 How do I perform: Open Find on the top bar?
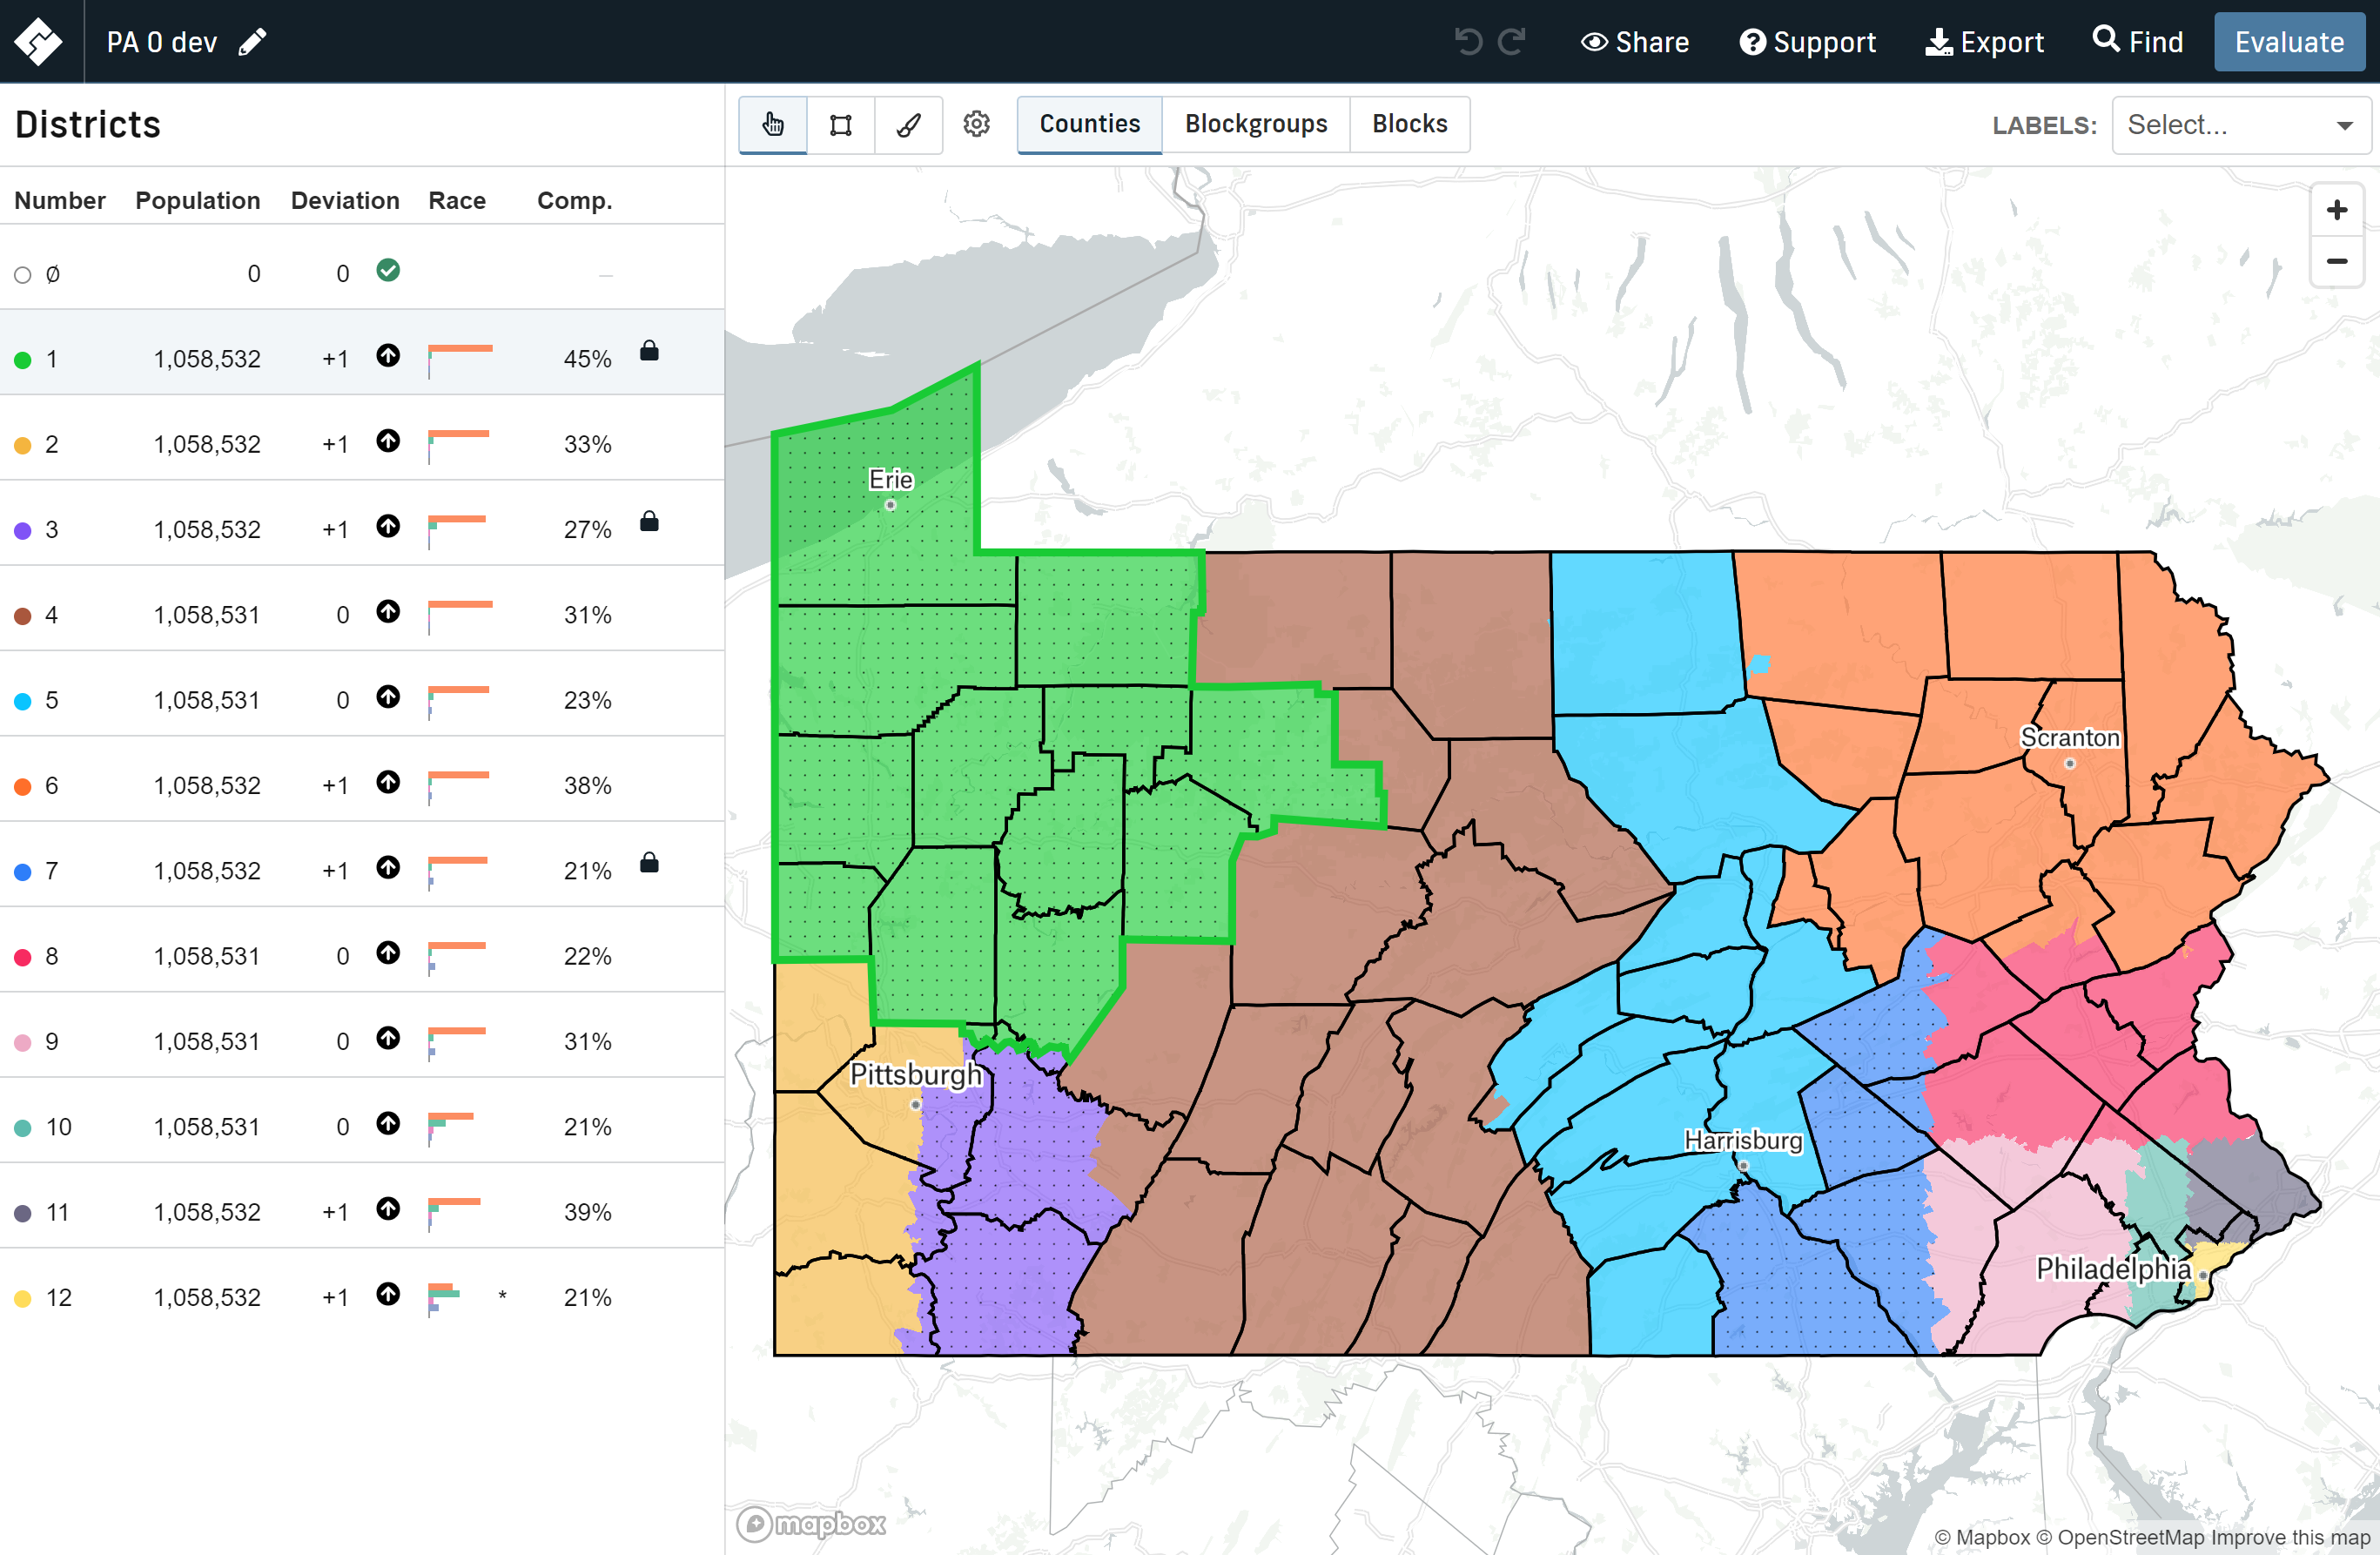[x=2136, y=41]
